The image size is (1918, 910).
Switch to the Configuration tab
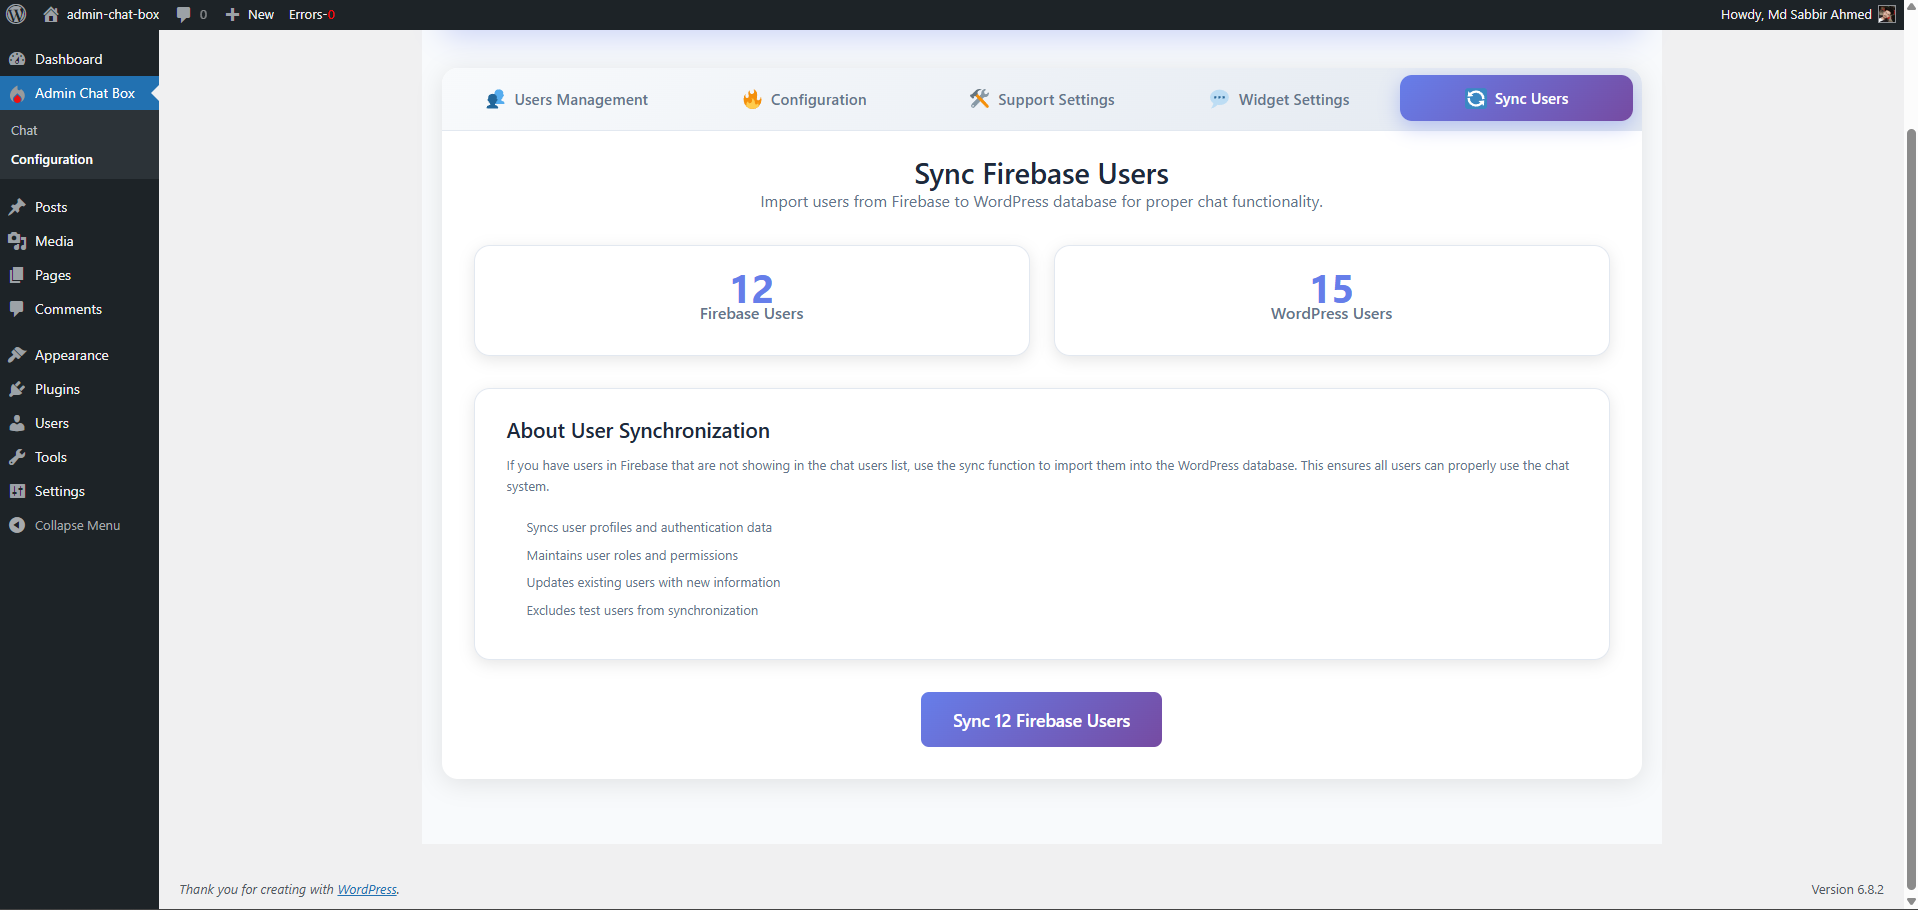coord(805,99)
